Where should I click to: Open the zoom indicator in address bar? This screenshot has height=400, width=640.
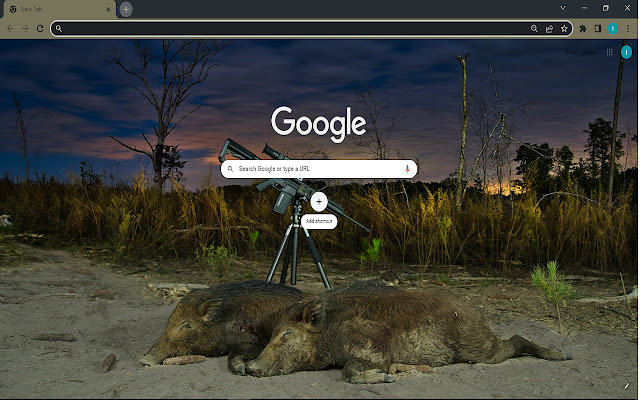534,29
